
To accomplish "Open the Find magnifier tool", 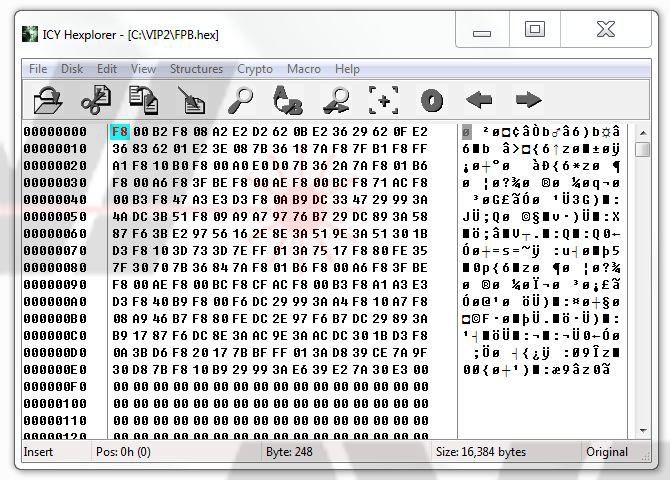I will [239, 100].
